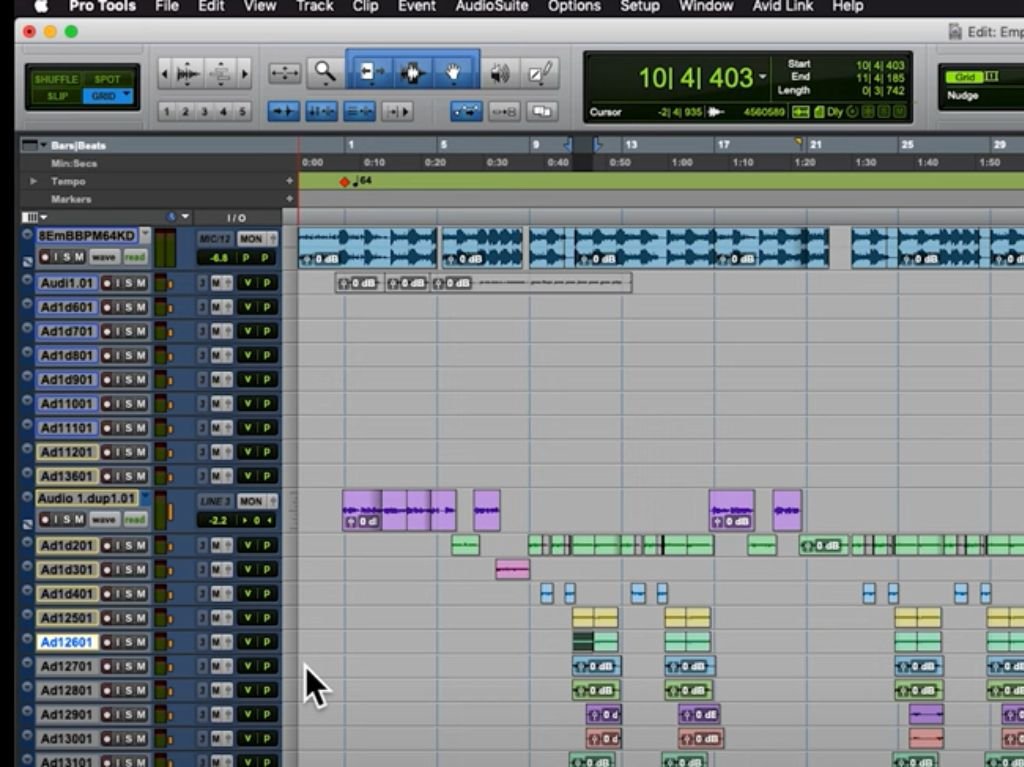Toggle Tab to Transients icon
This screenshot has height=767, width=1024.
(284, 112)
